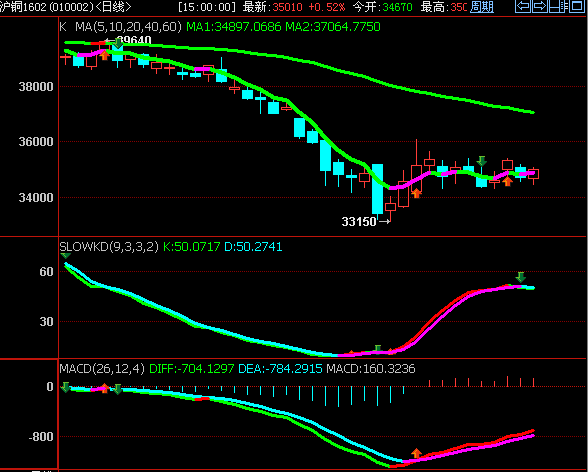Open the 周期 period selector
588x472 pixels.
coord(482,7)
